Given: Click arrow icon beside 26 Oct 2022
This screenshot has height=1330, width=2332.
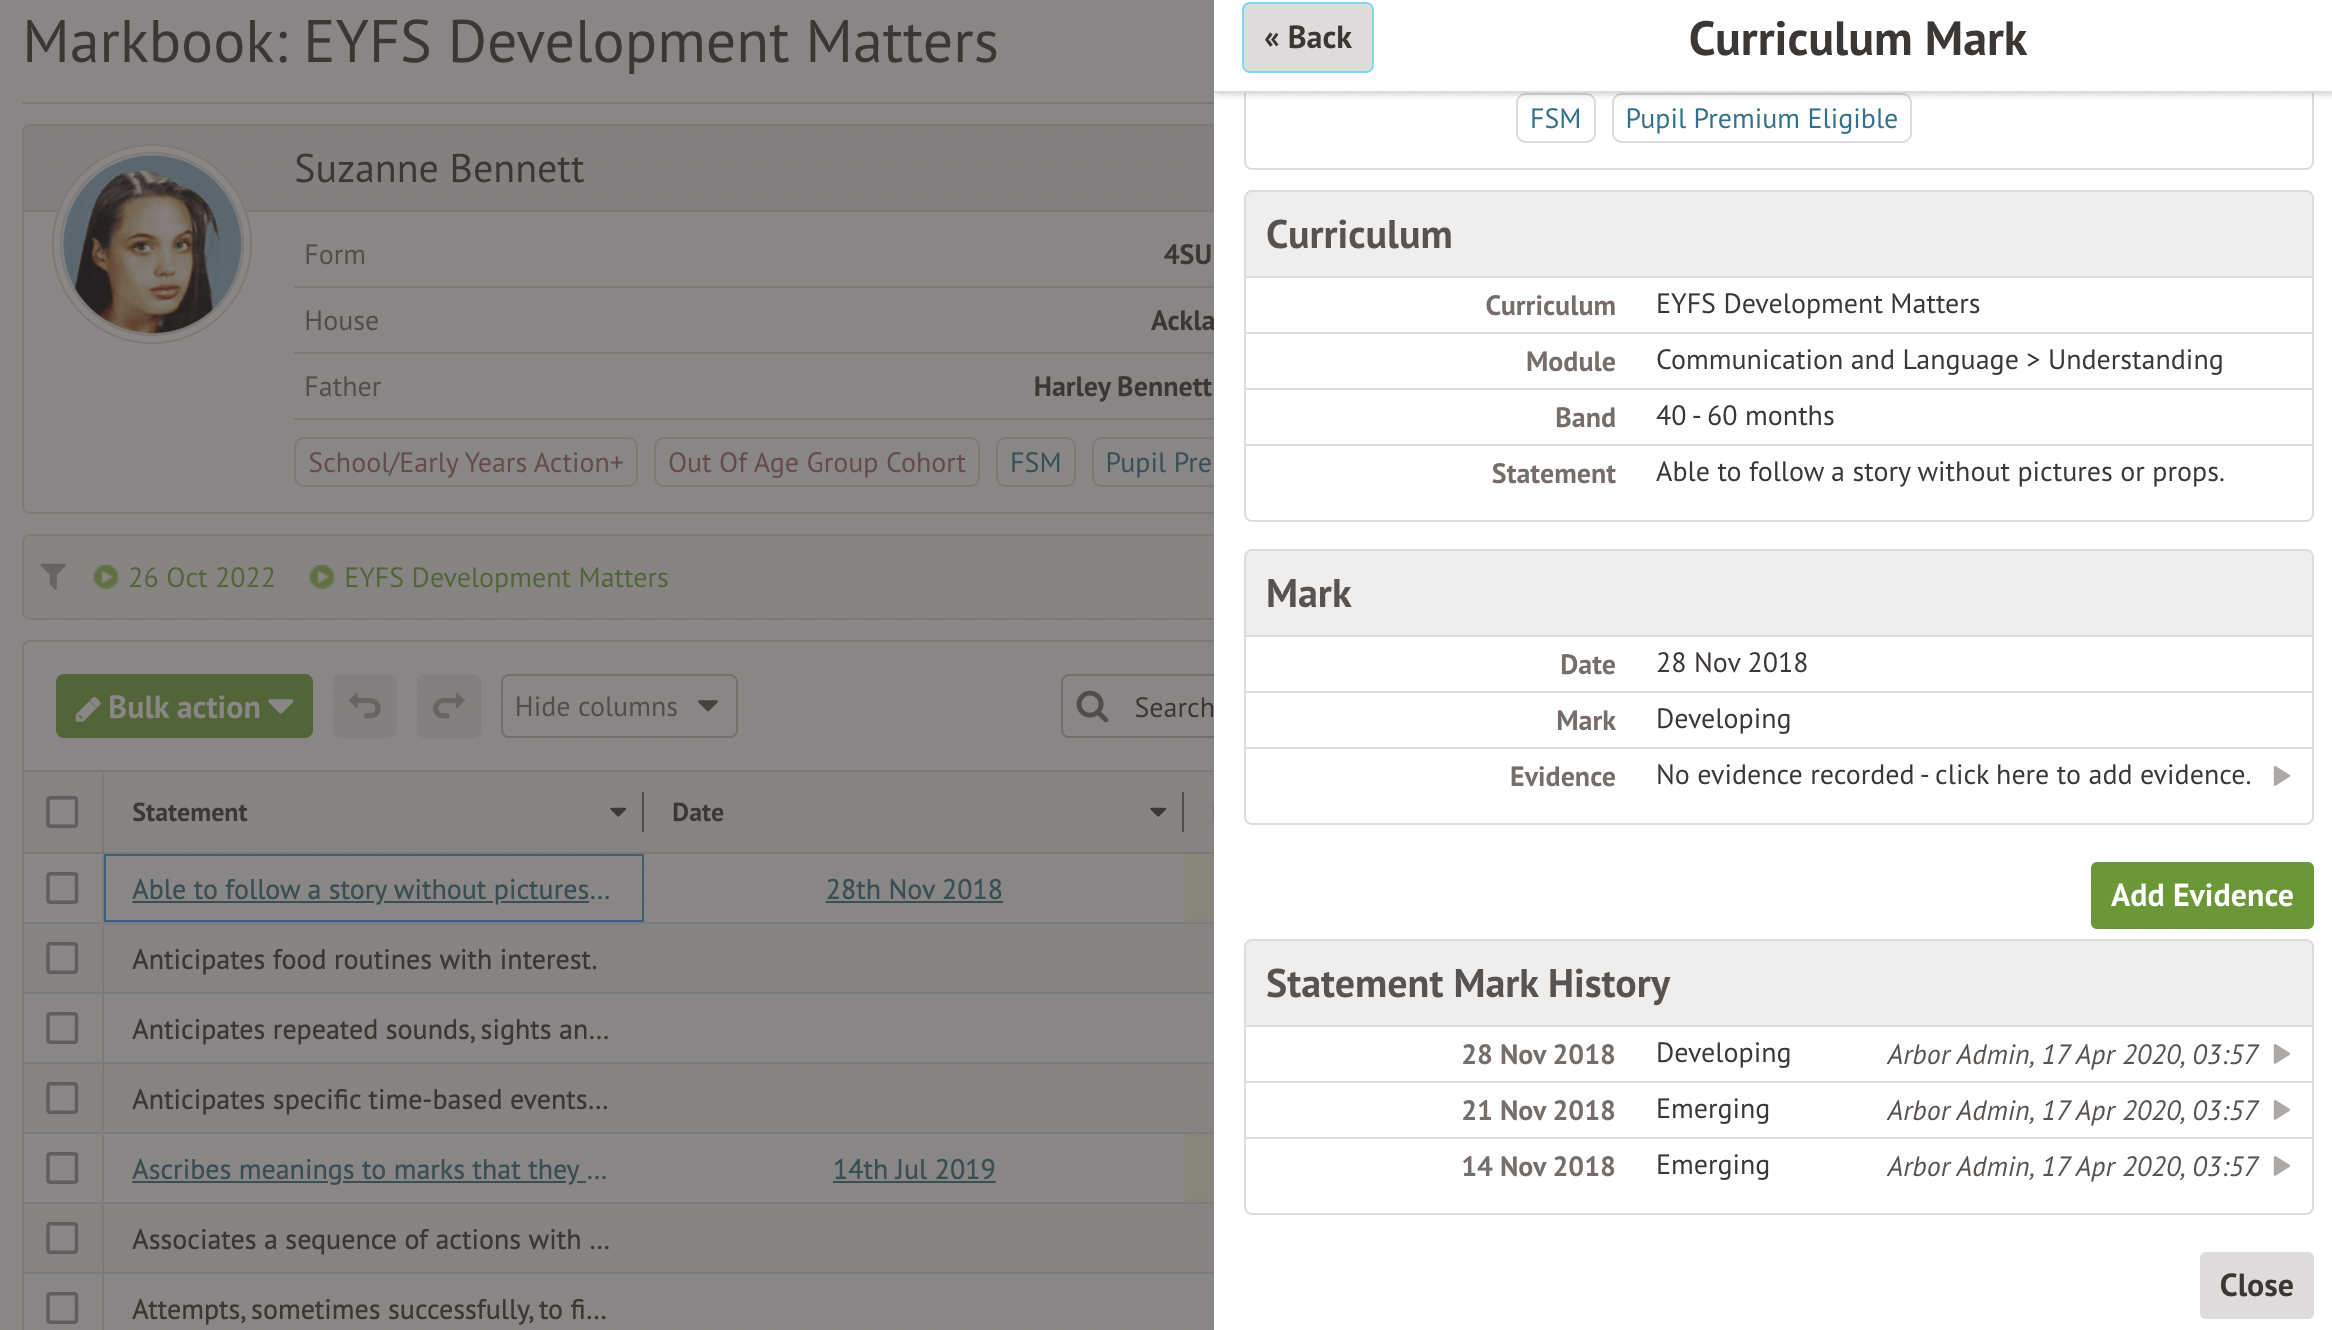Looking at the screenshot, I should 105,577.
